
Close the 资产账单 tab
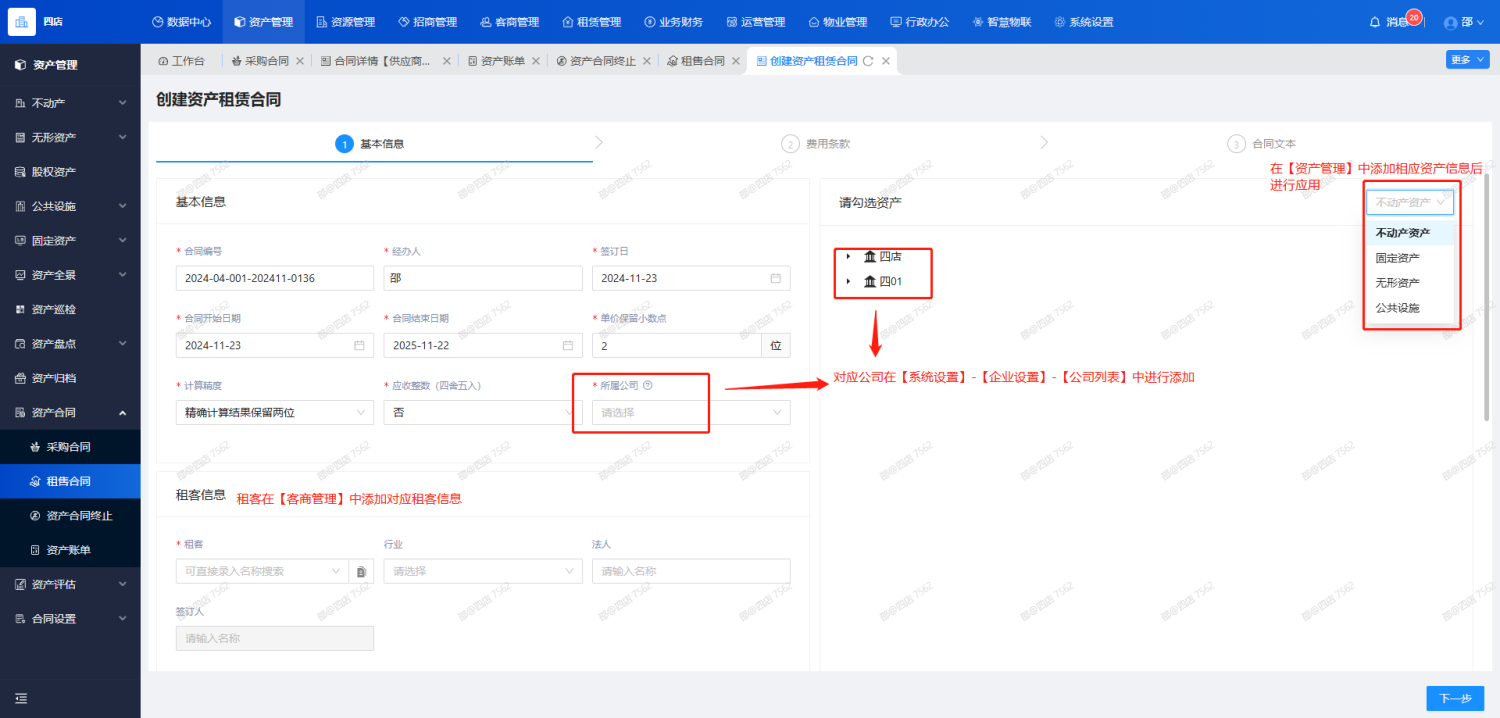(536, 61)
